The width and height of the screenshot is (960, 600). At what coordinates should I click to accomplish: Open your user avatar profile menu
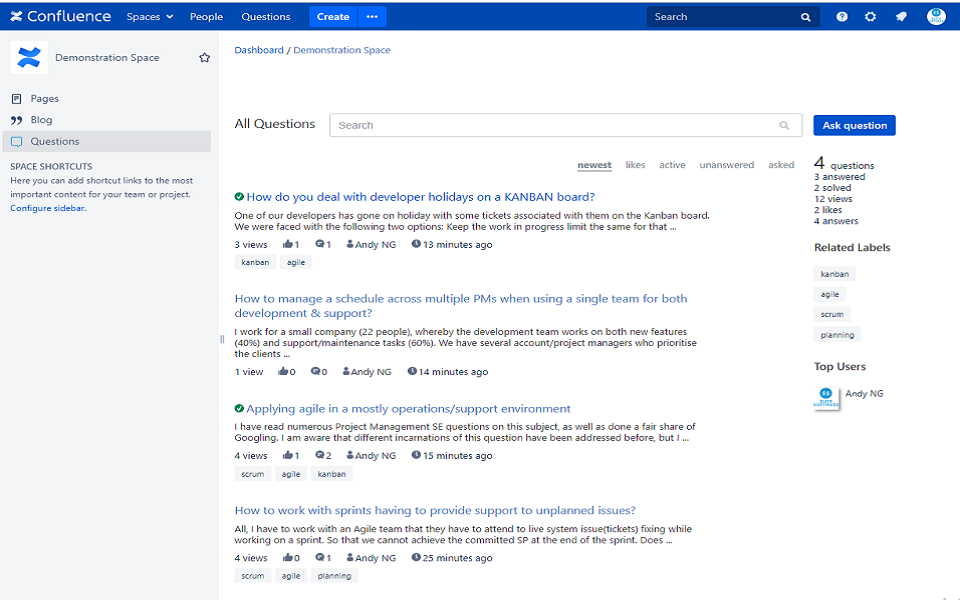935,16
